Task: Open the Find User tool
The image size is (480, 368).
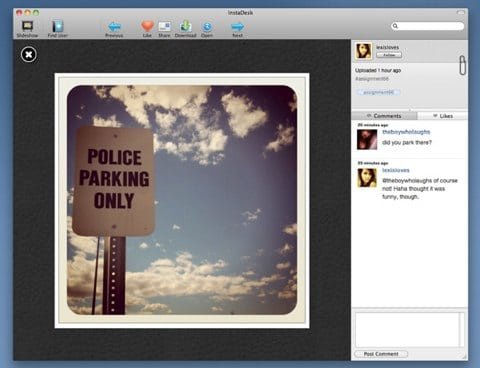Action: click(57, 29)
